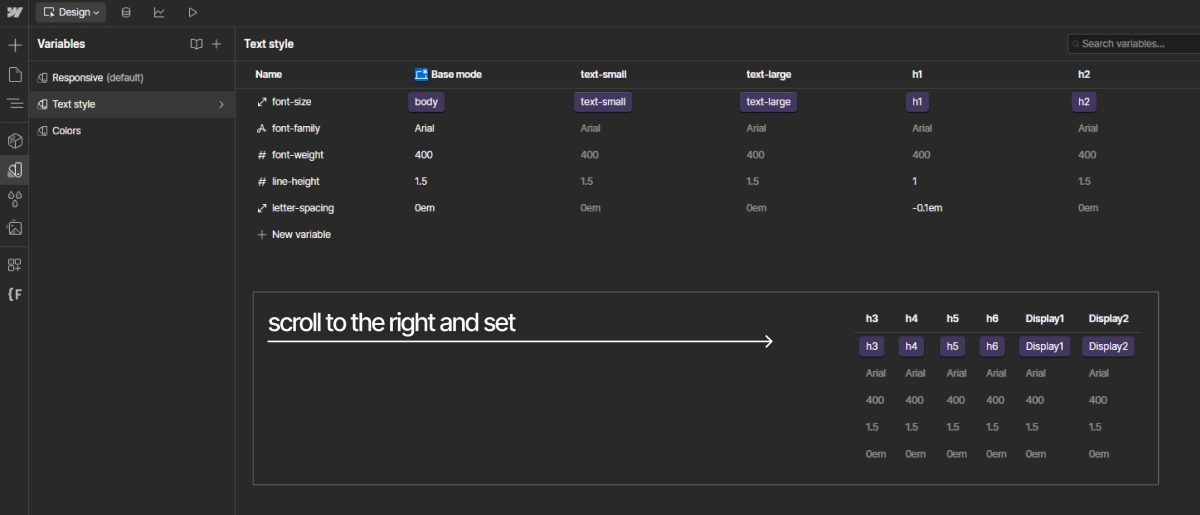Open the Assets image icon
This screenshot has height=515, width=1200.
tap(15, 228)
